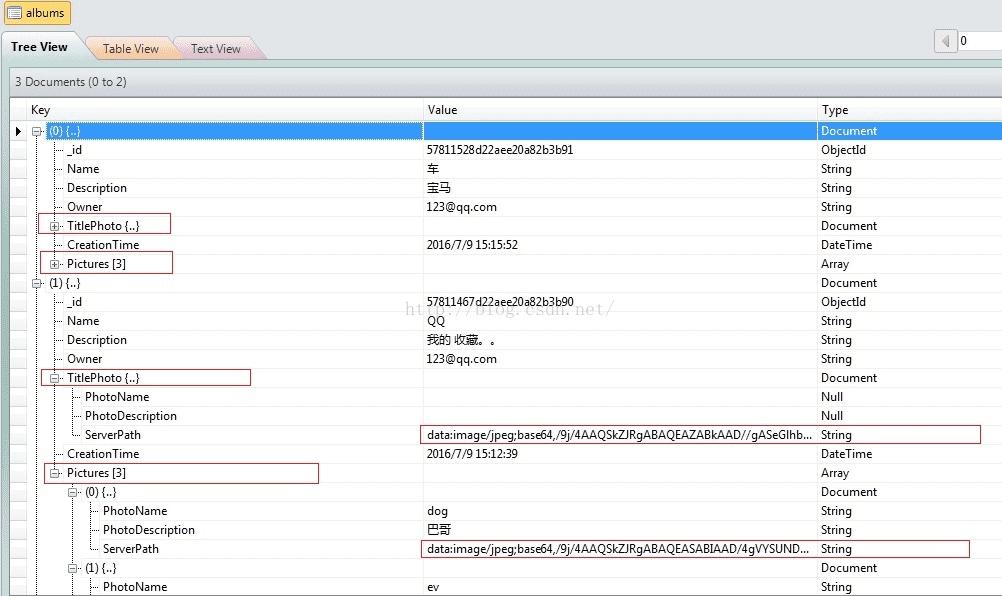Viewport: 1002px width, 596px height.
Task: Click the Key column header
Action: pyautogui.click(x=40, y=110)
